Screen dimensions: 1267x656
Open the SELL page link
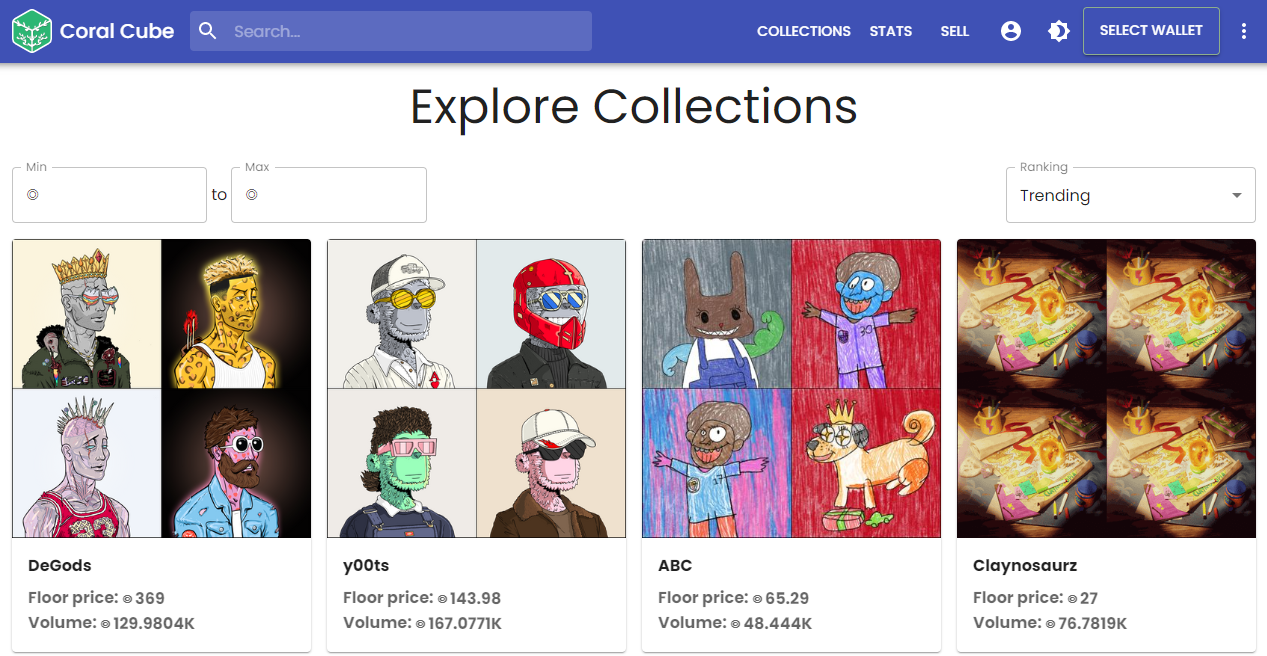pos(955,31)
